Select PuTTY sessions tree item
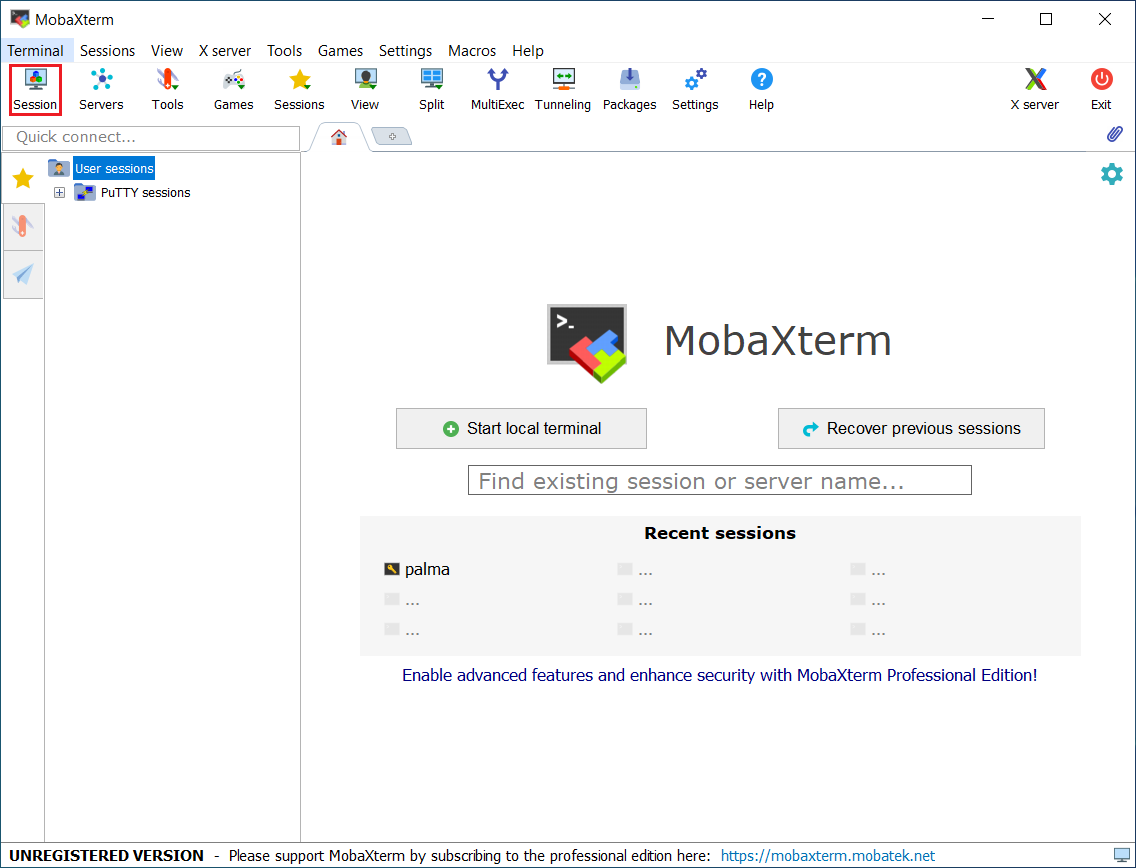 click(145, 193)
